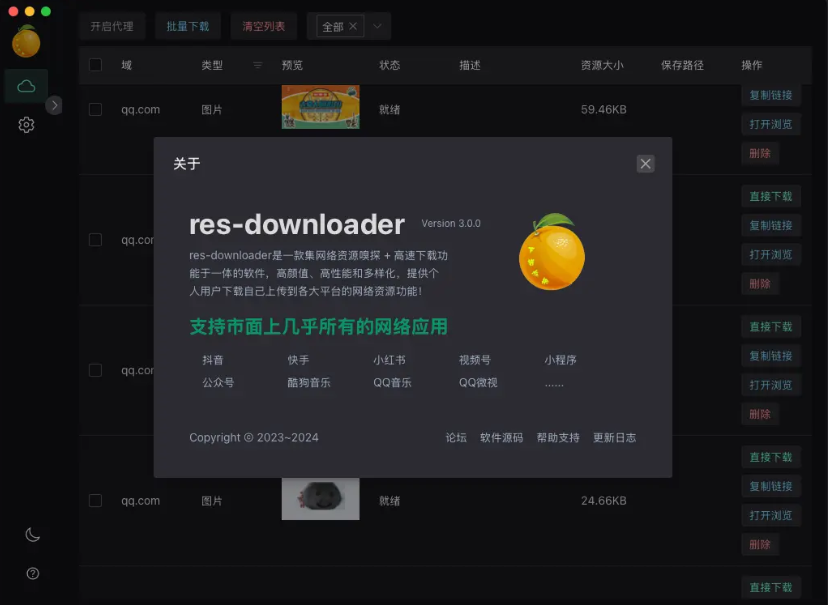Click the QQ音乐 platform label
Screen dimensions: 830x605
392,383
